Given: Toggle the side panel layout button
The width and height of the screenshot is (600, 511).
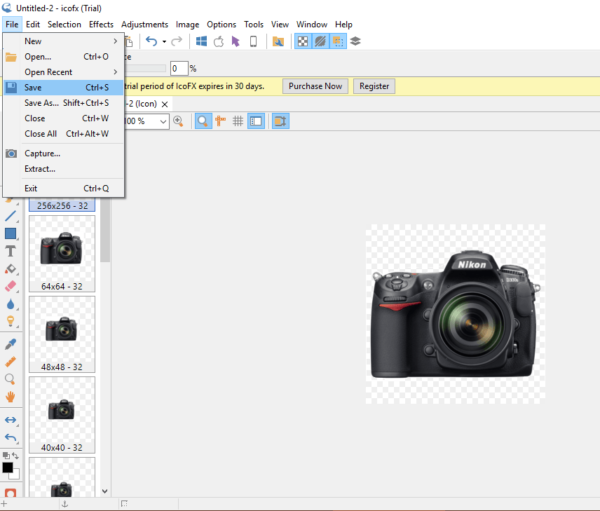Looking at the screenshot, I should click(256, 121).
